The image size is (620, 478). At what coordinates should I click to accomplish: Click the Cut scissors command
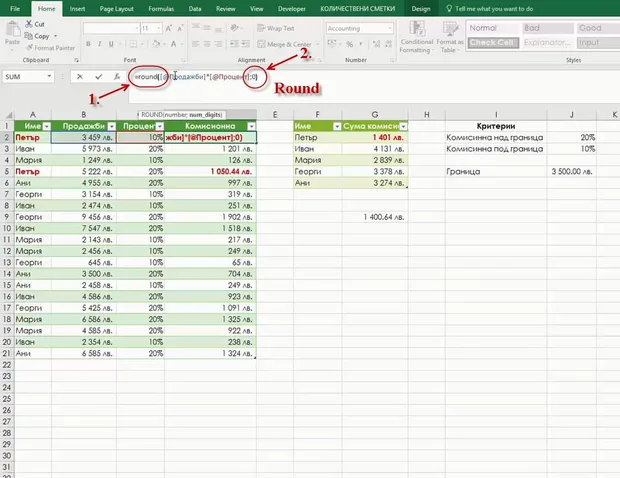(x=35, y=24)
